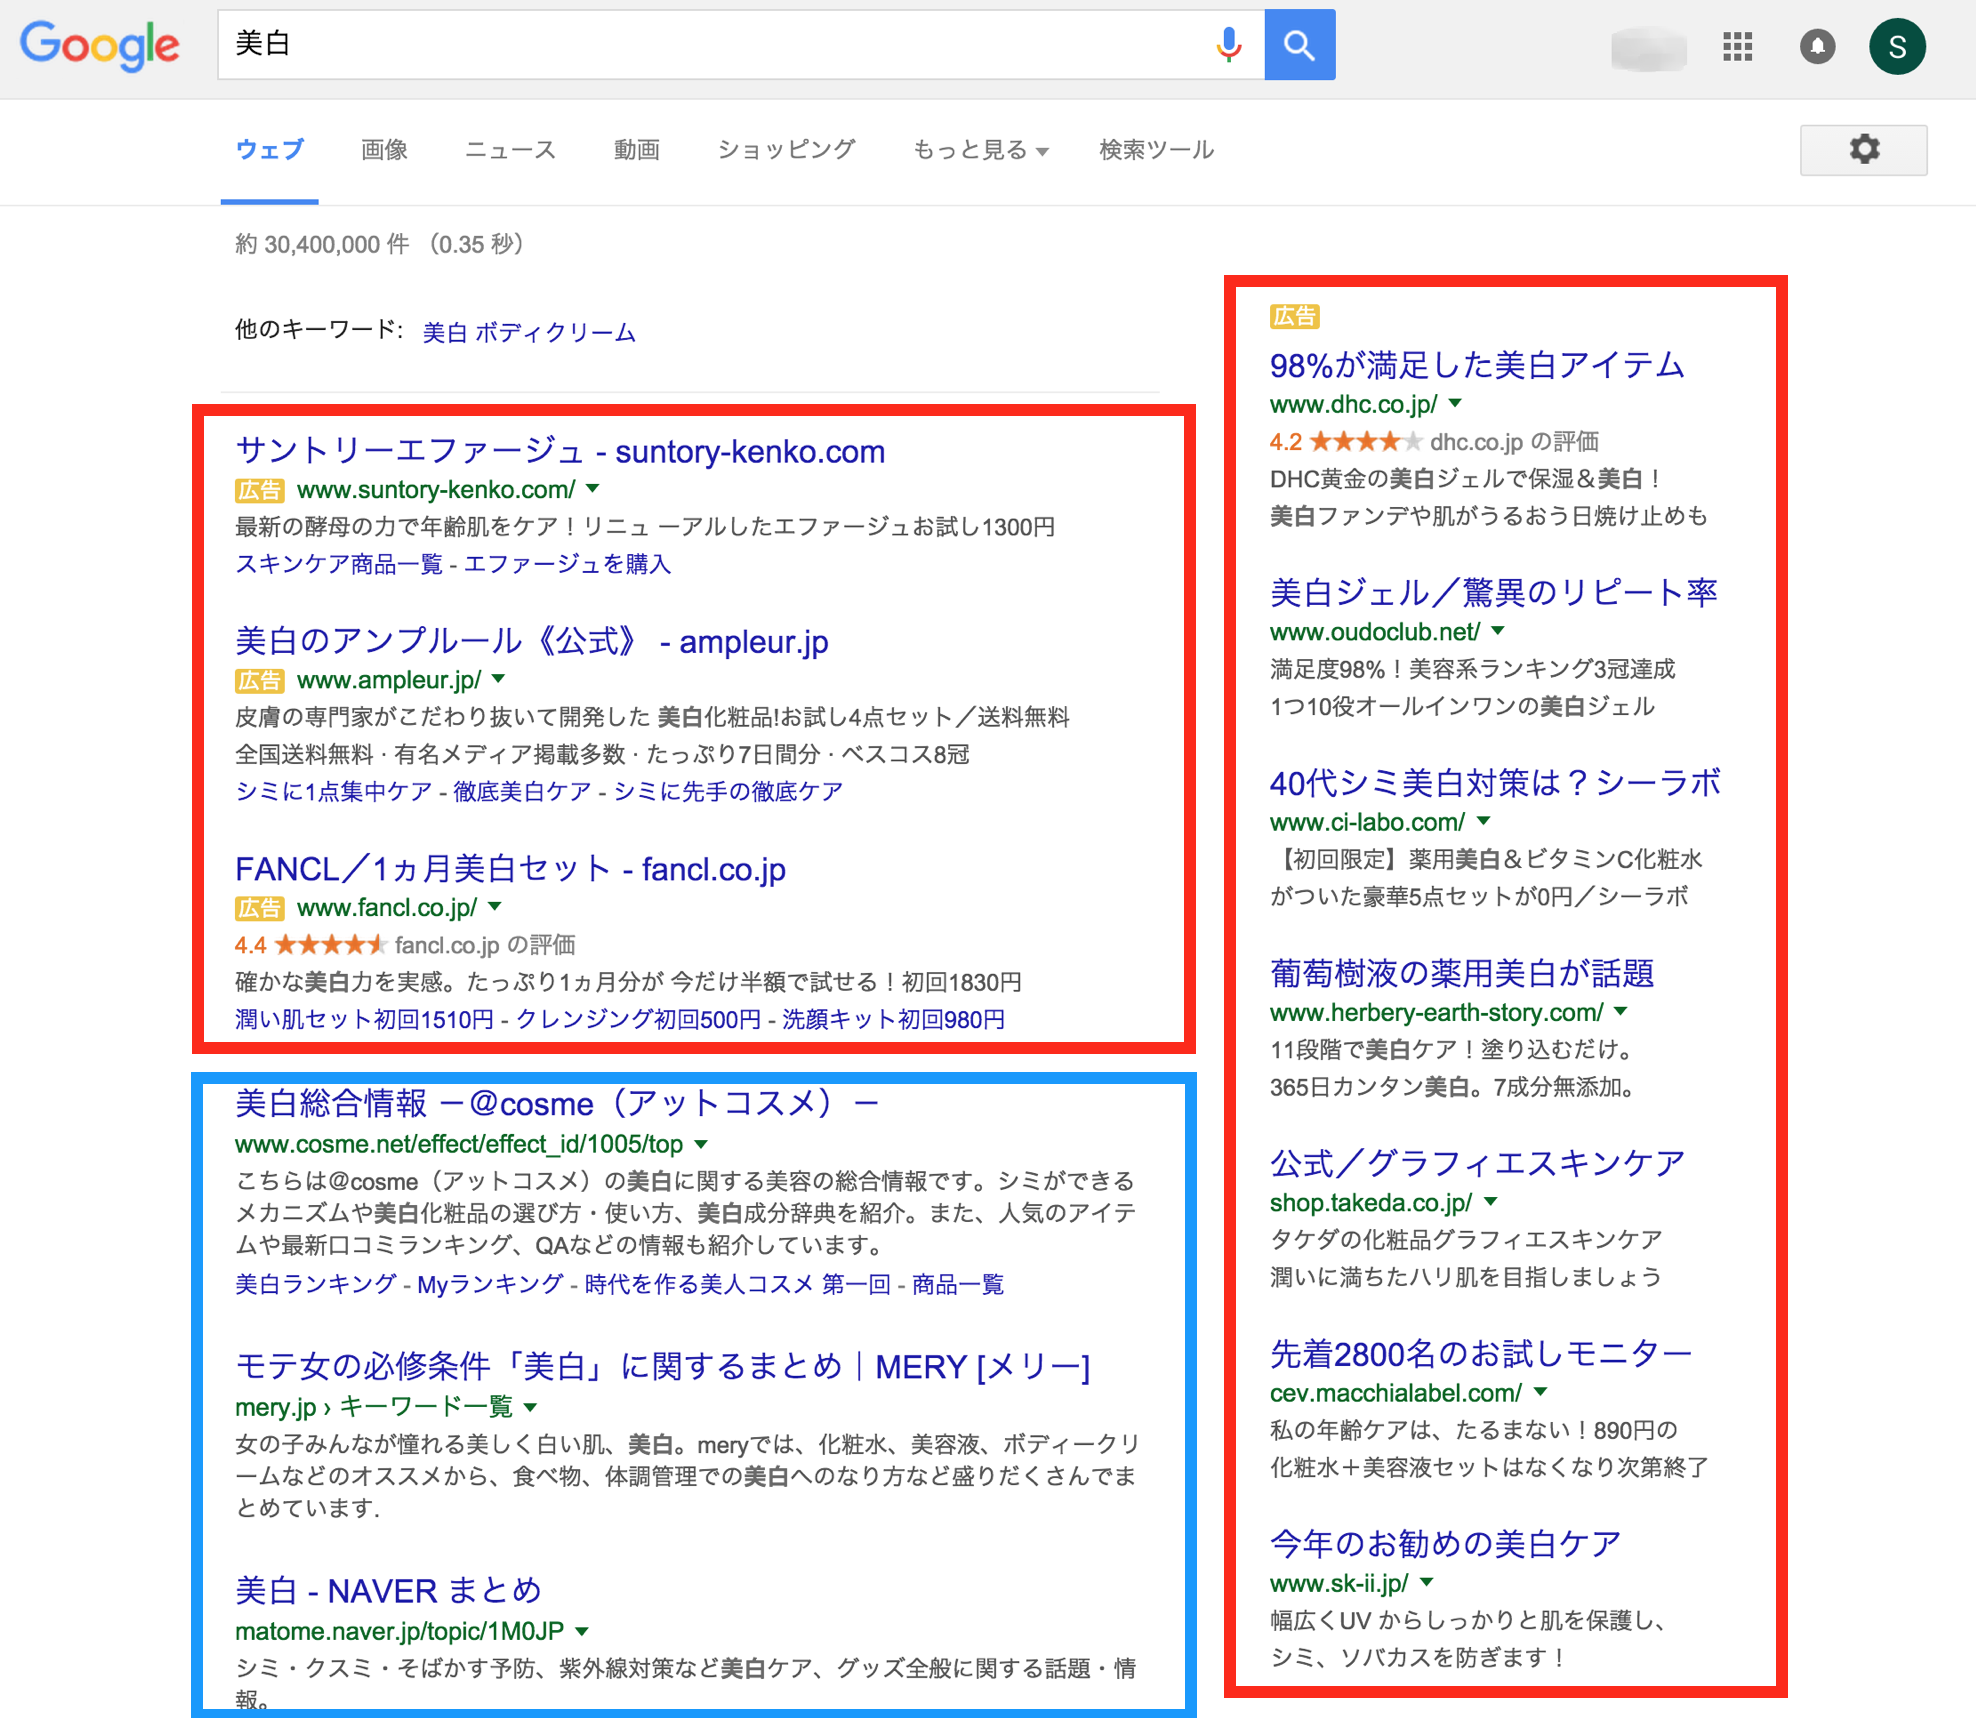
Task: Expand arrow next to cev.macchialabel.com/
Action: pyautogui.click(x=1540, y=1392)
